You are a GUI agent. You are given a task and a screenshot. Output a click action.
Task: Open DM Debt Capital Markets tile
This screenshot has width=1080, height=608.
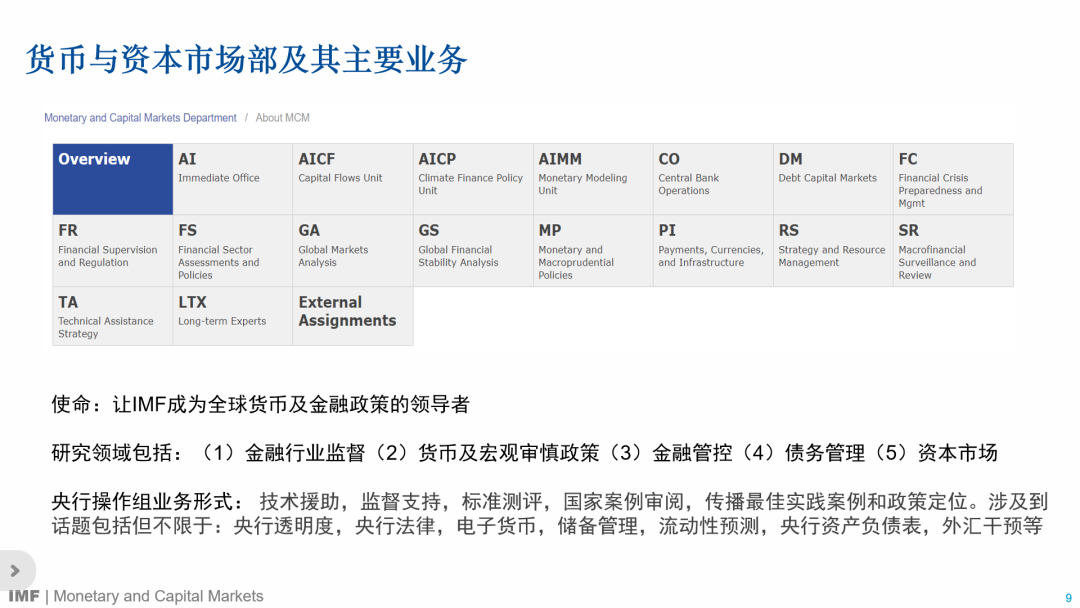832,179
